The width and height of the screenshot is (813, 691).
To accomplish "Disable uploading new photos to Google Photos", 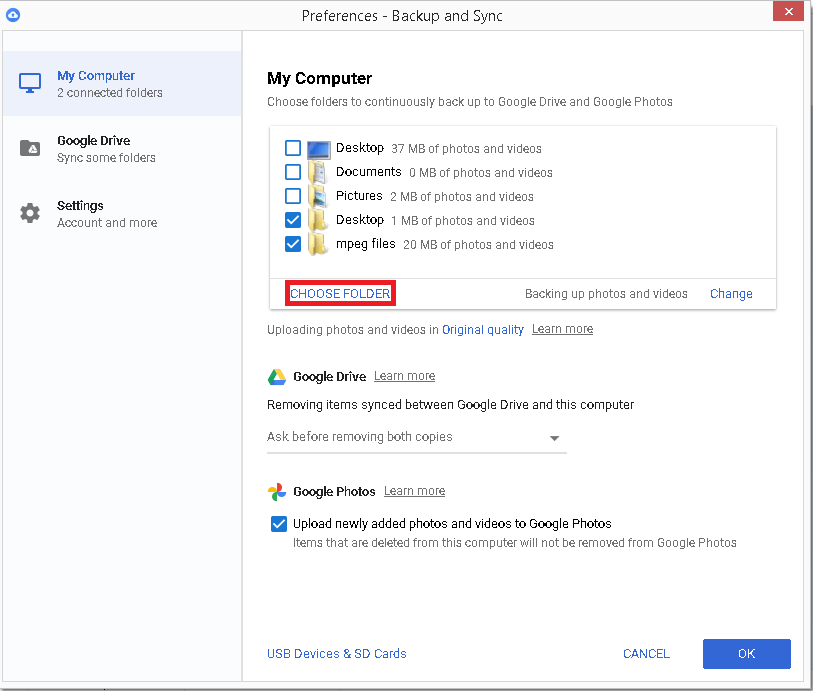I will (x=278, y=523).
